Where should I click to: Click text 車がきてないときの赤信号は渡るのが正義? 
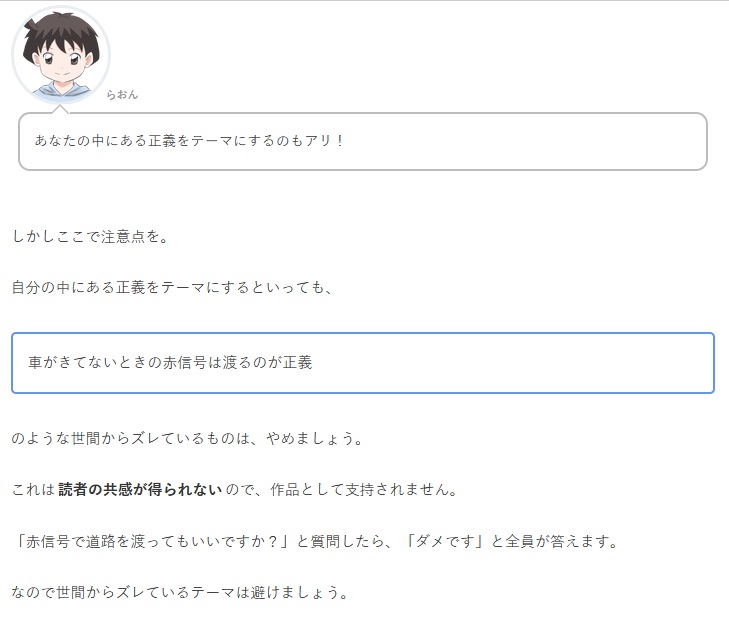click(x=170, y=362)
